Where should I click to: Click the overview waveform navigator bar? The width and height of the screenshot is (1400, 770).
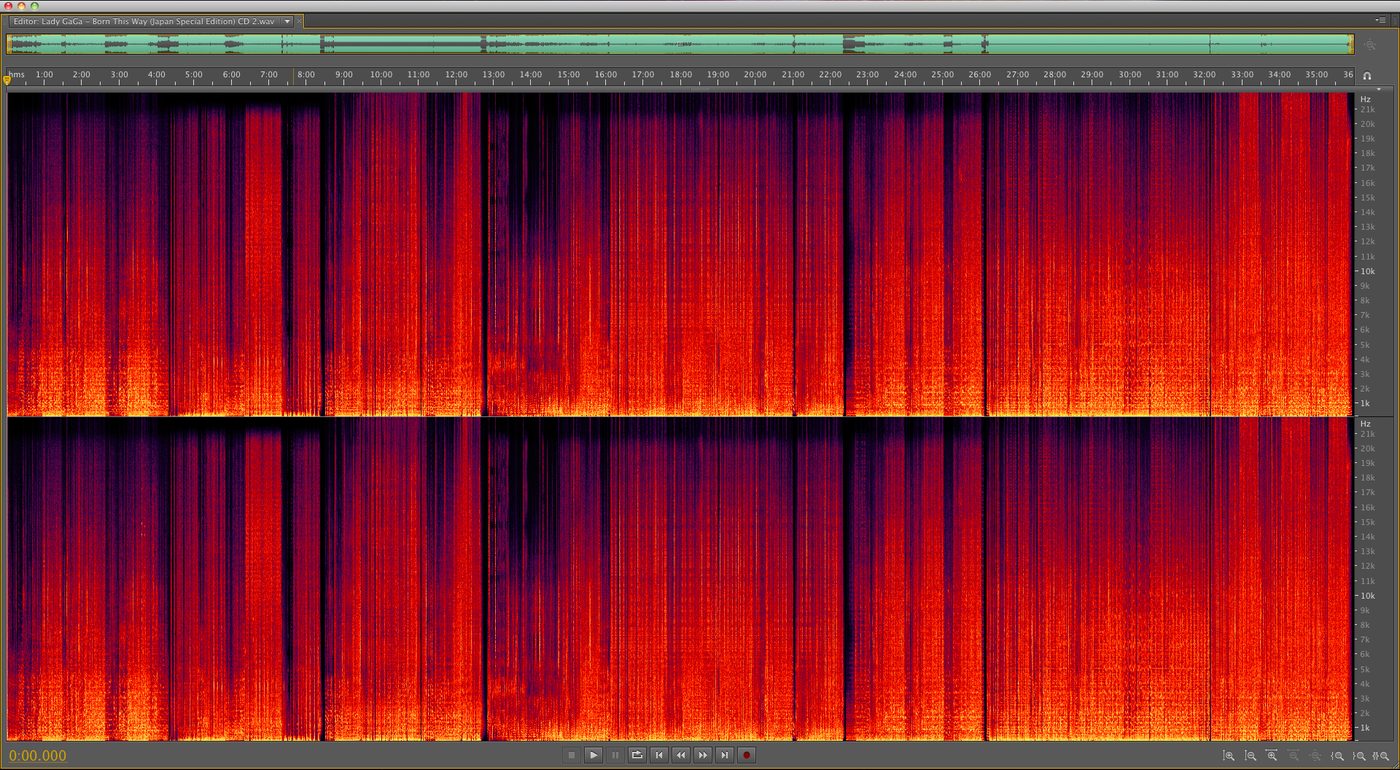680,44
